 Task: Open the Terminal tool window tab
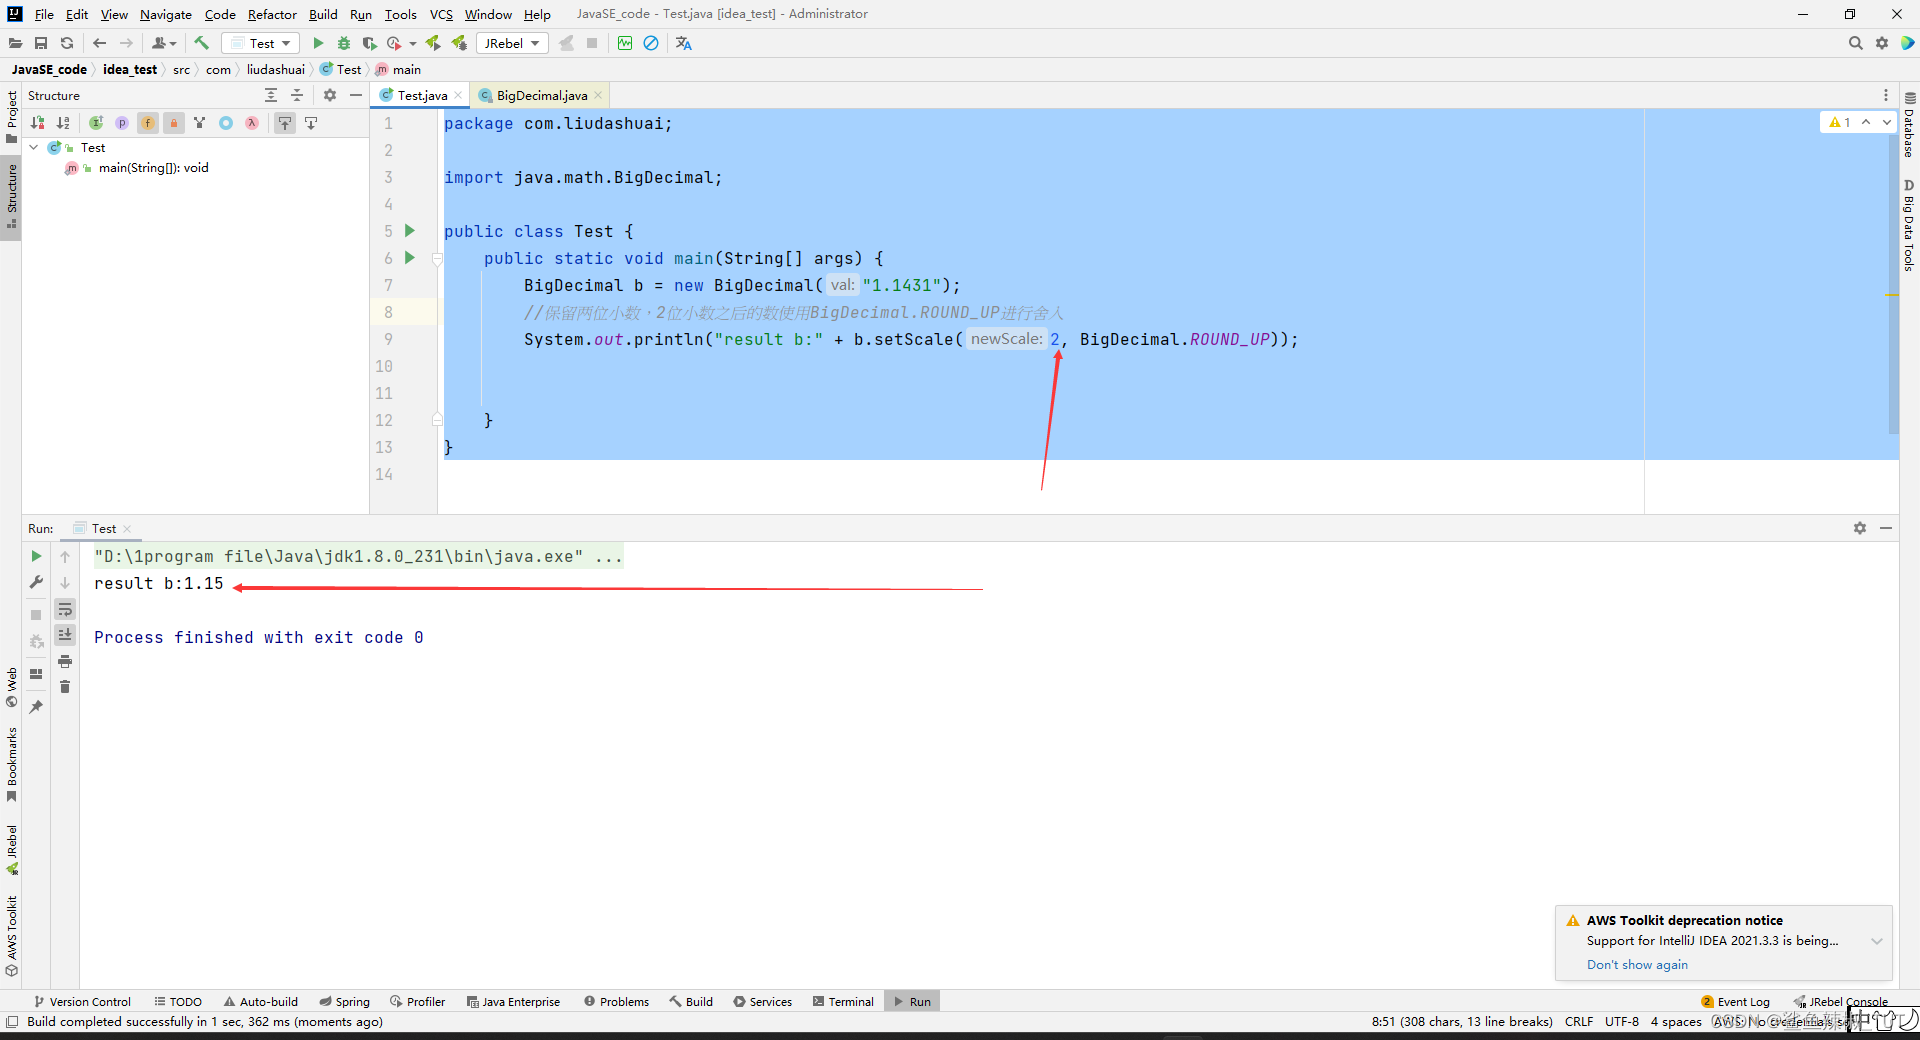(x=844, y=1001)
